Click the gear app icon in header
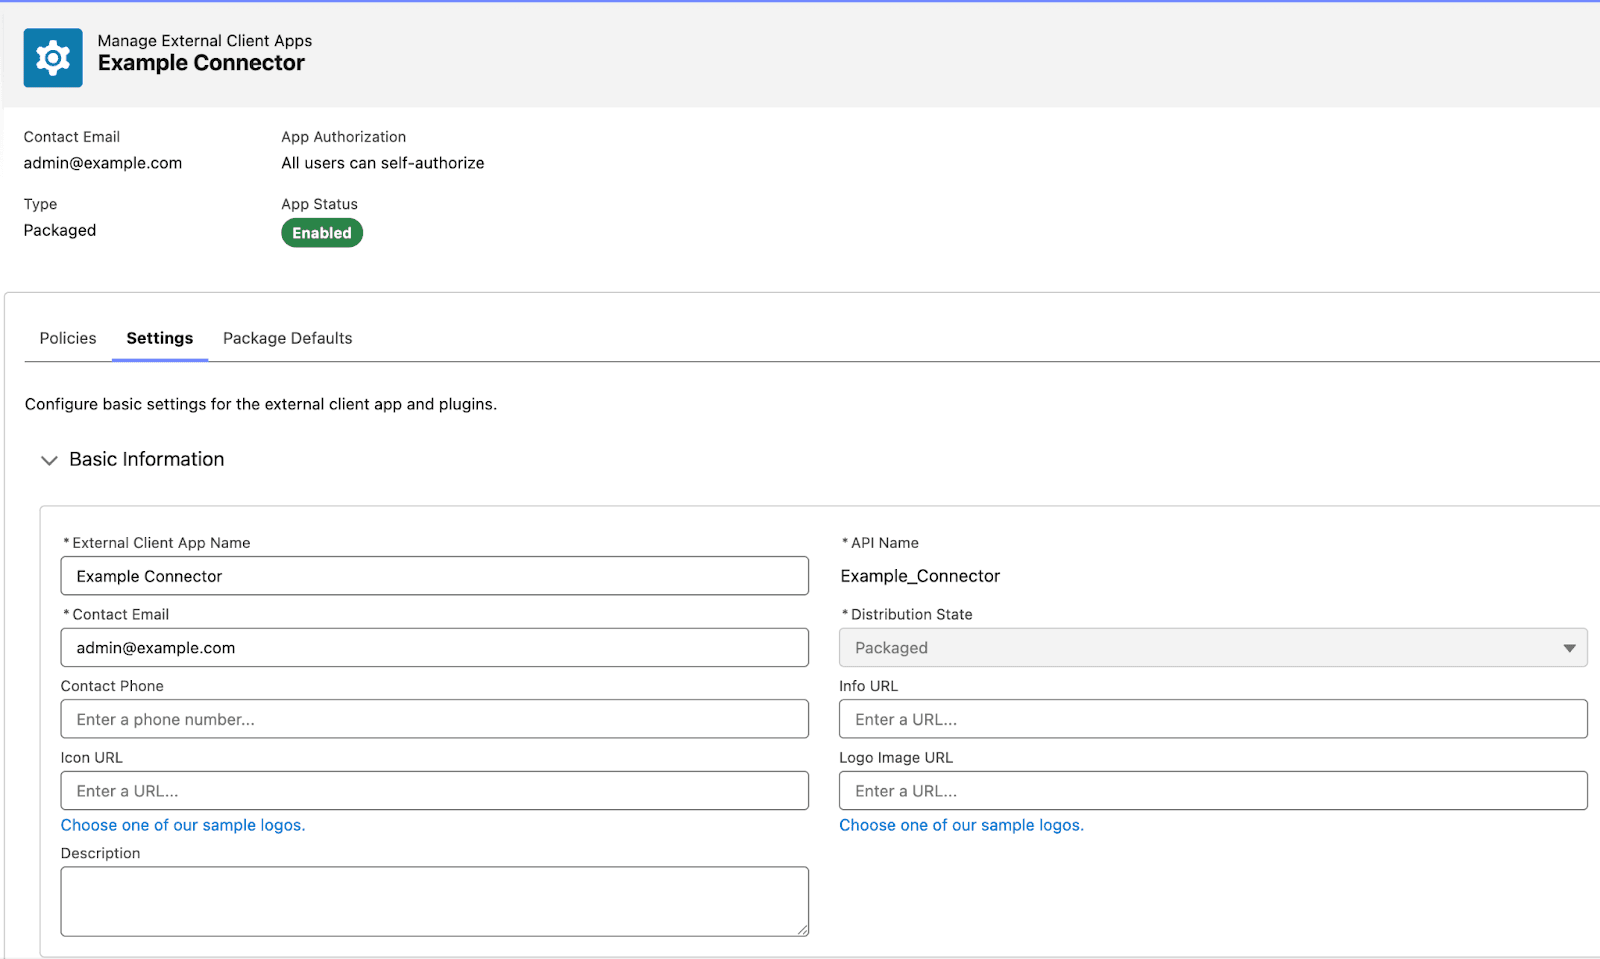The width and height of the screenshot is (1600, 959). pyautogui.click(x=53, y=58)
